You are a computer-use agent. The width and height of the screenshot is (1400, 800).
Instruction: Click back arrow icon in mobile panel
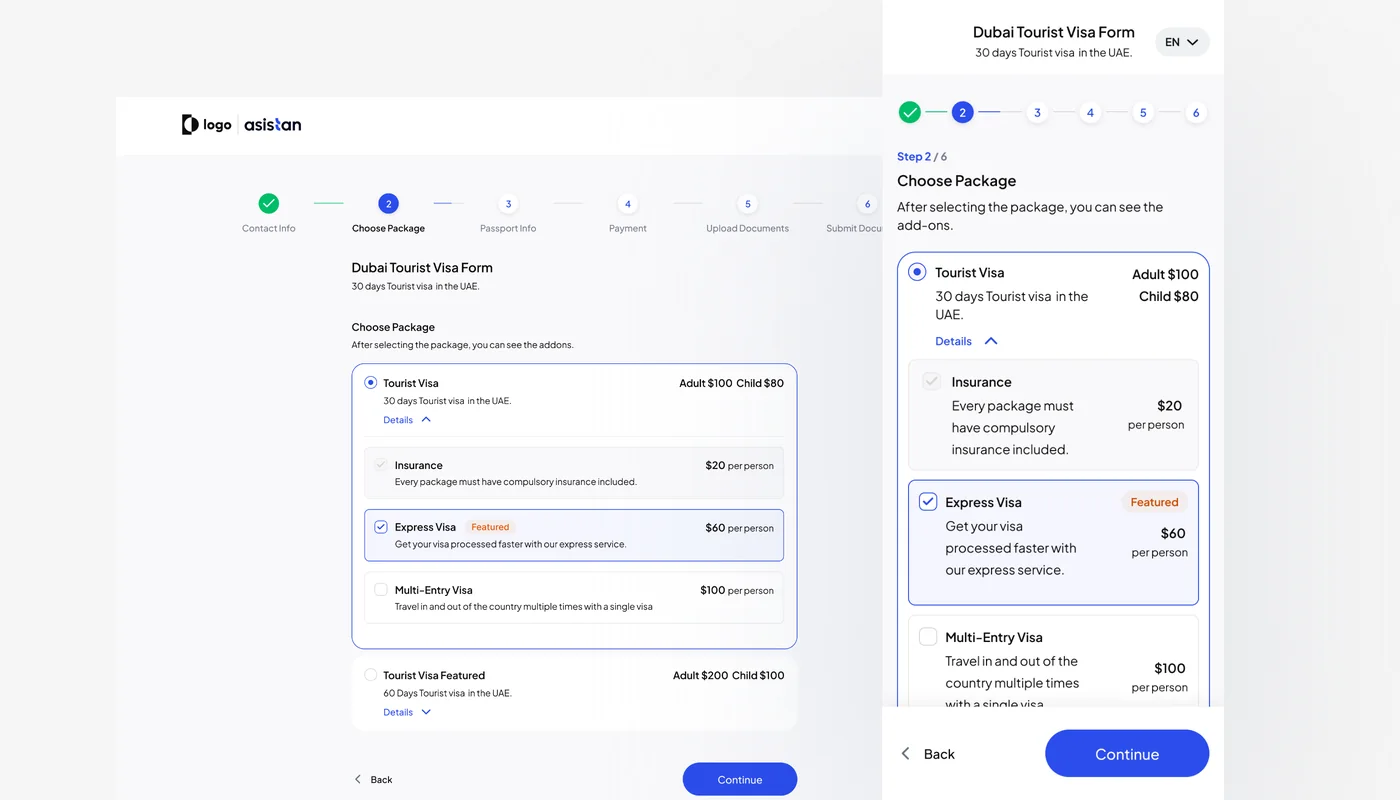(906, 753)
